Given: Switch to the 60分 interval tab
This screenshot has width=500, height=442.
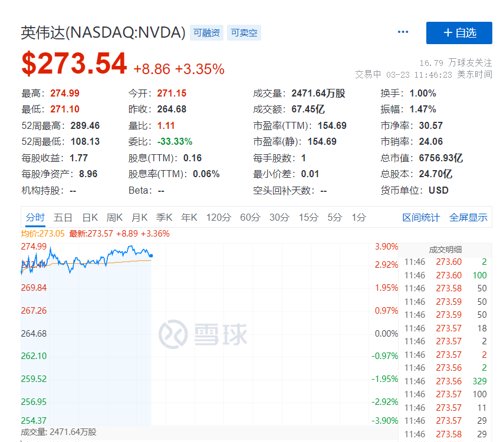Looking at the screenshot, I should click(250, 218).
